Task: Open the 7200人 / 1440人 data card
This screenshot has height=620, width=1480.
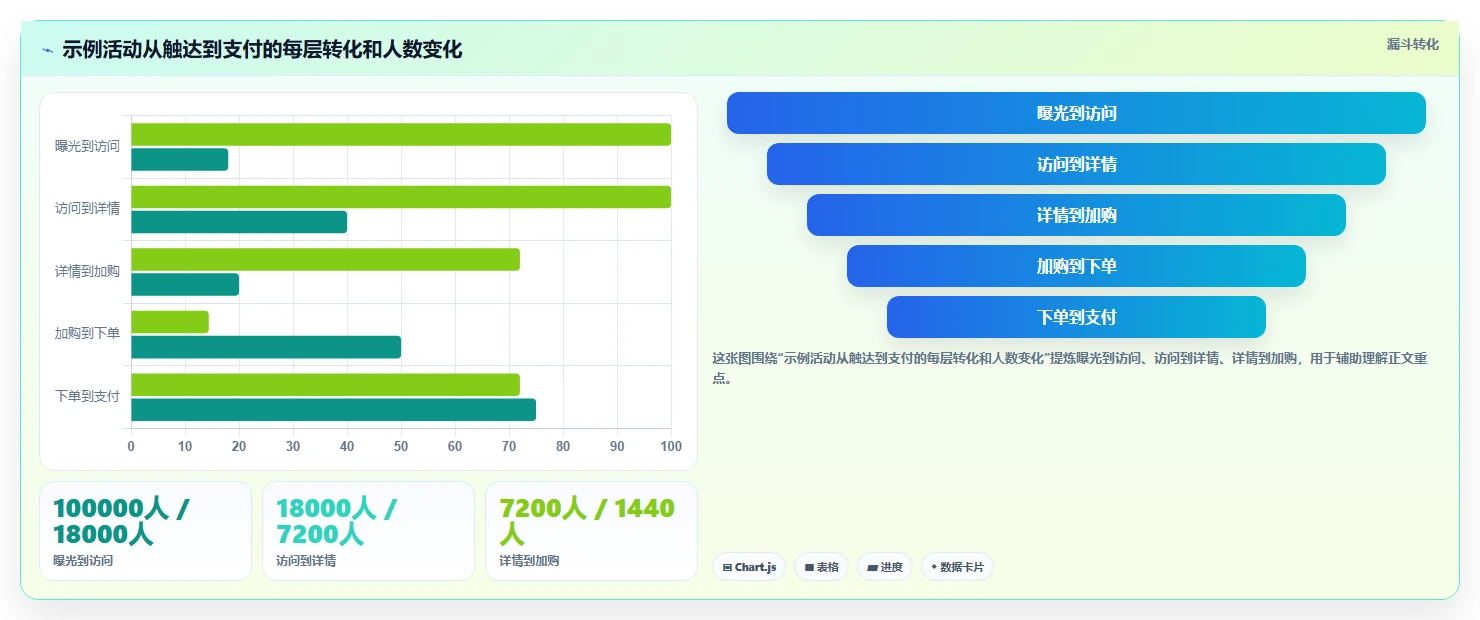Action: (591, 531)
